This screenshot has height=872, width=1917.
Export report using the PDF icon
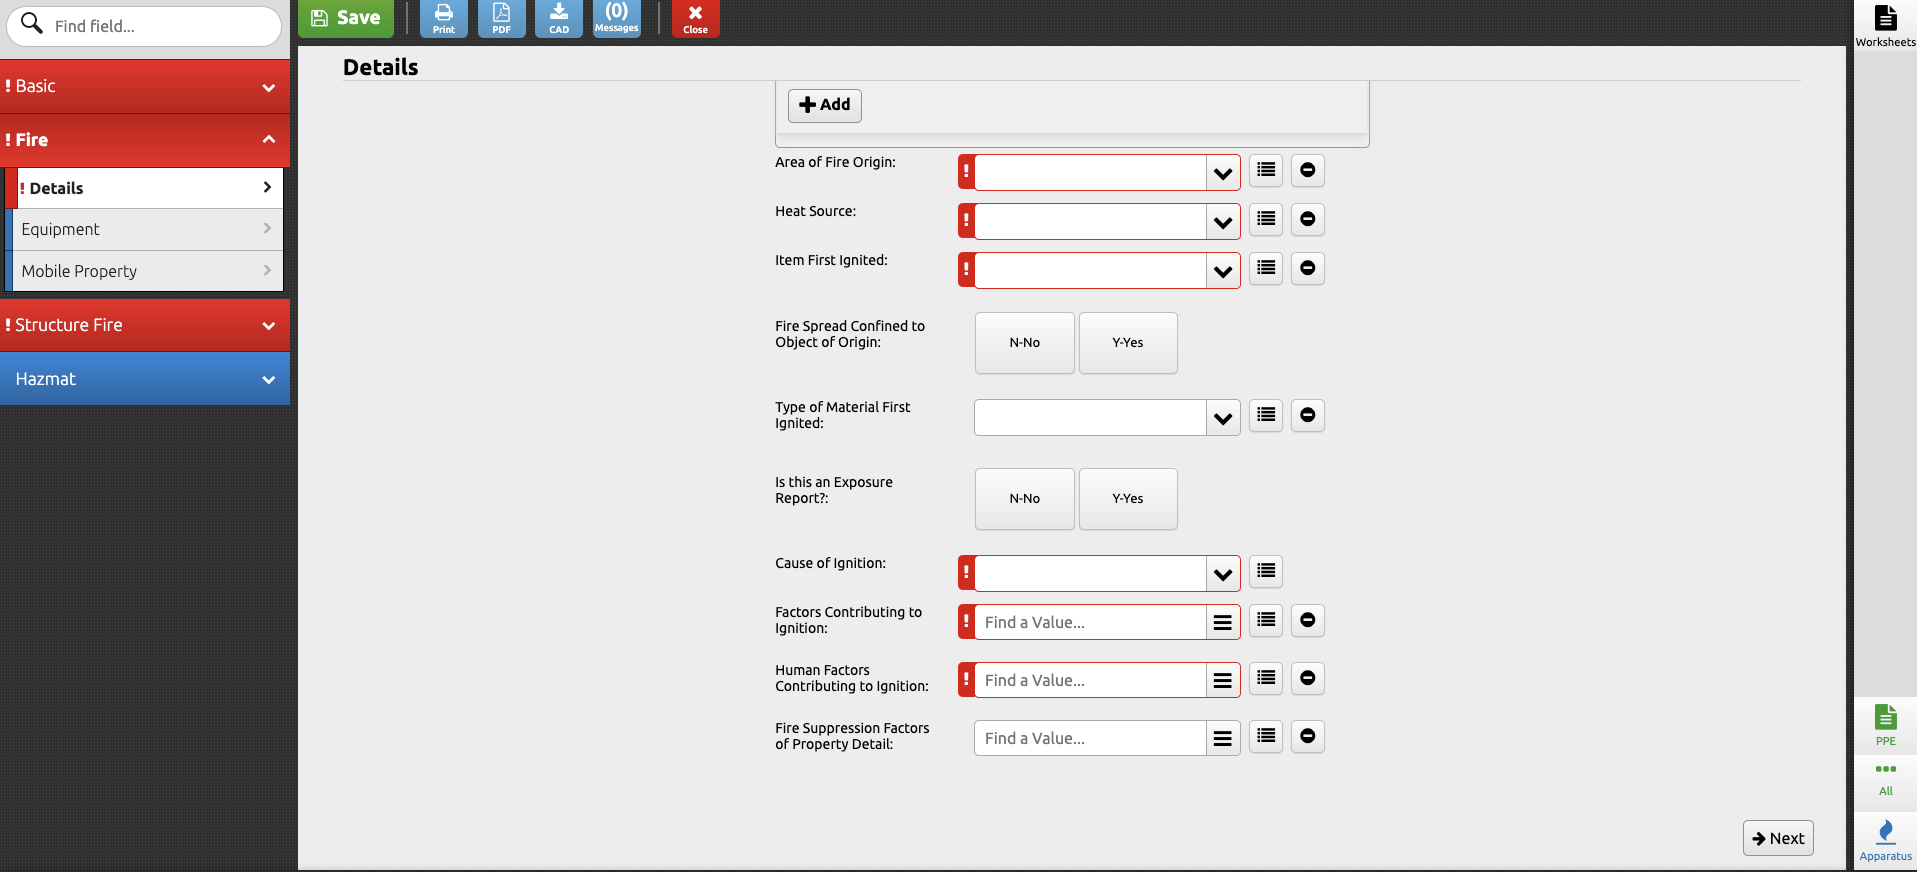(501, 18)
